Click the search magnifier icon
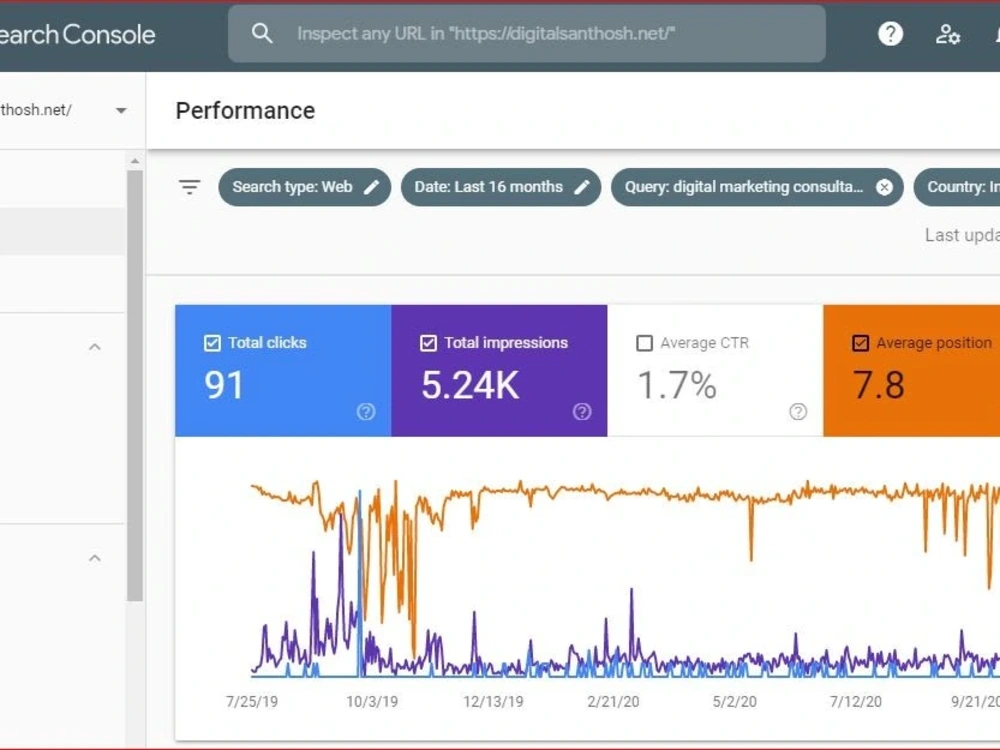Viewport: 1000px width, 750px height. pos(261,33)
